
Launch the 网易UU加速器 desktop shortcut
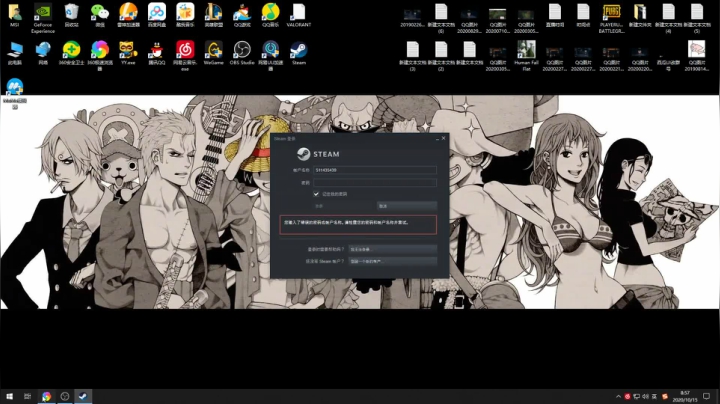(x=270, y=56)
